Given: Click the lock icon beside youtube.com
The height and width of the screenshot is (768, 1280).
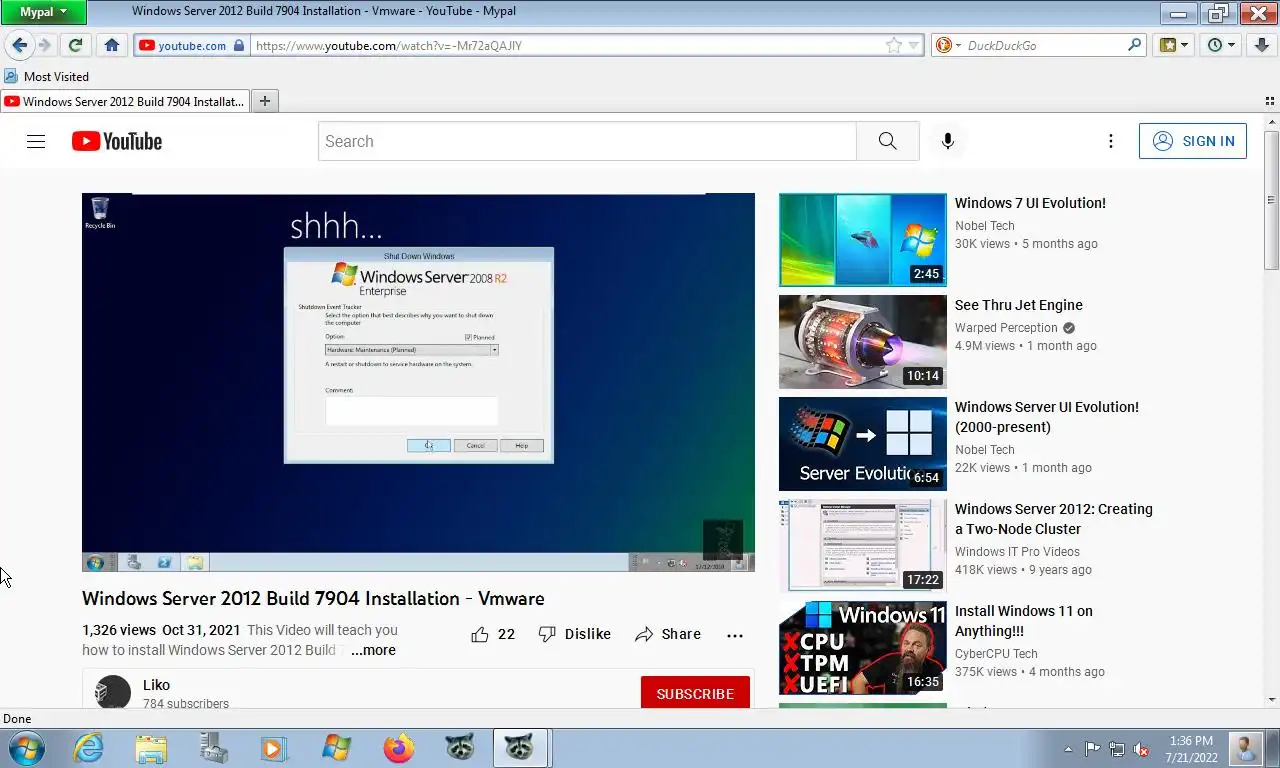Looking at the screenshot, I should click(x=238, y=45).
